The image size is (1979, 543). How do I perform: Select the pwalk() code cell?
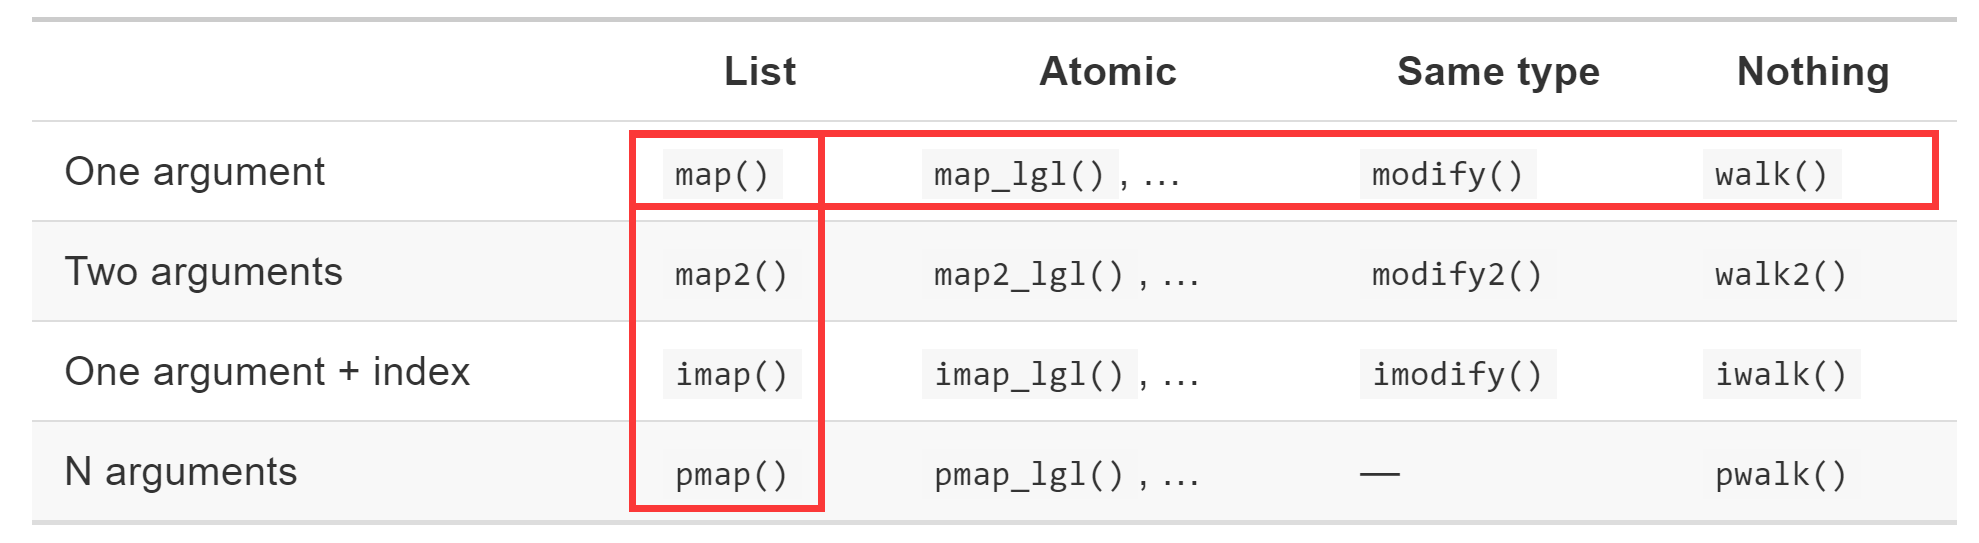coord(1780,475)
